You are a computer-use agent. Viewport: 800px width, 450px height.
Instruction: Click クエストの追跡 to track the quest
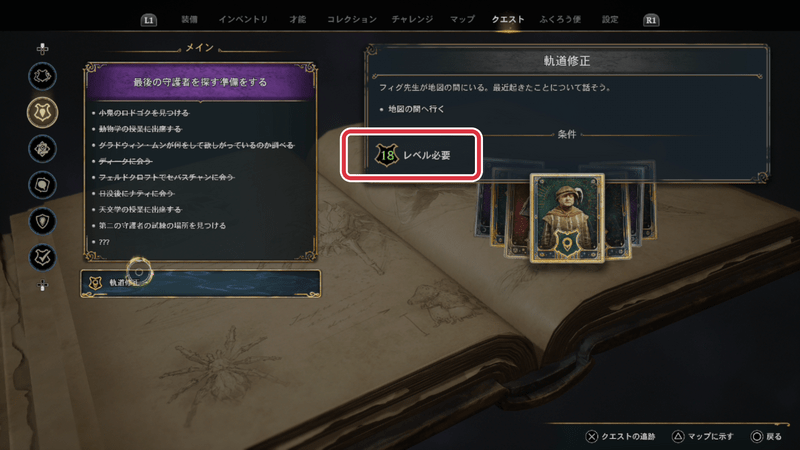click(x=620, y=437)
